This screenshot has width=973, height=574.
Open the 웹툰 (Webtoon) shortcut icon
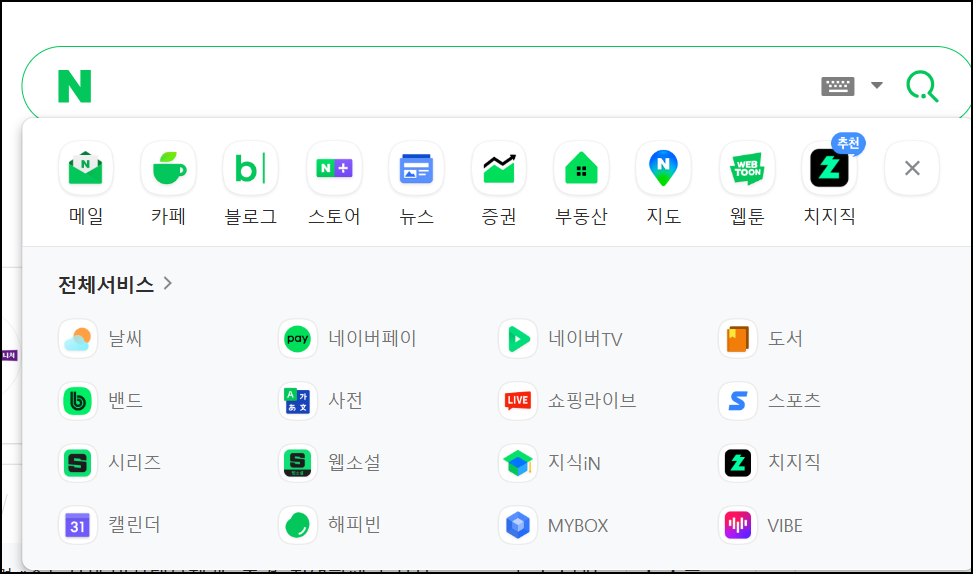(x=747, y=168)
